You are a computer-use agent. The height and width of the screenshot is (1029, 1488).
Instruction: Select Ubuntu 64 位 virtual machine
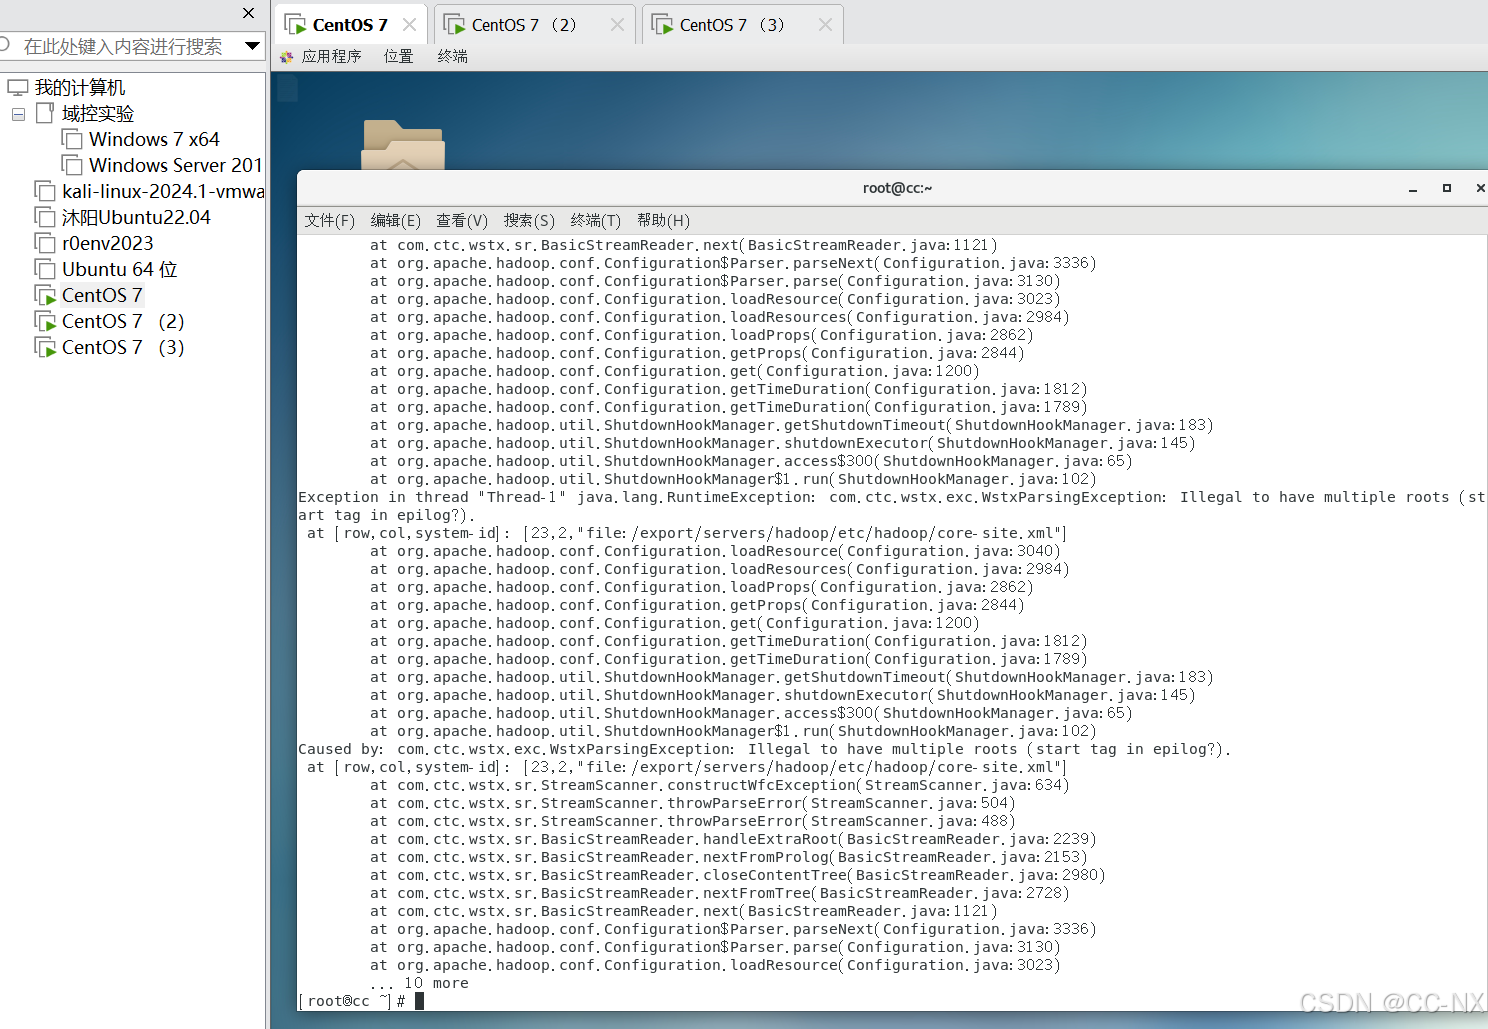pos(120,270)
